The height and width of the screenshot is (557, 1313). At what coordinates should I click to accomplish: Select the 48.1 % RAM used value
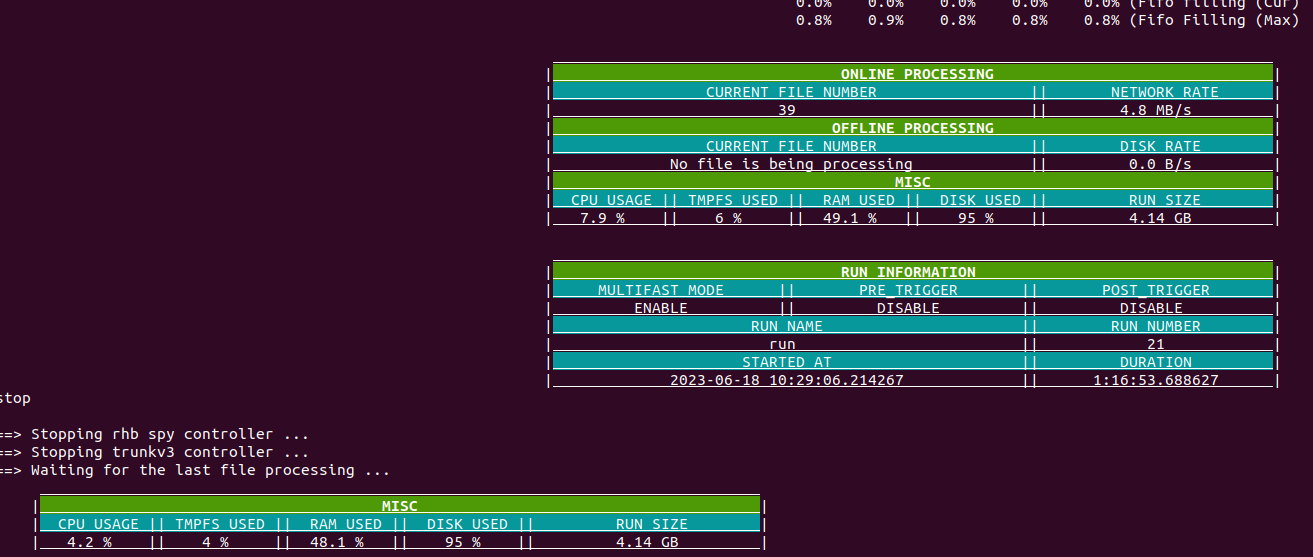(x=336, y=542)
